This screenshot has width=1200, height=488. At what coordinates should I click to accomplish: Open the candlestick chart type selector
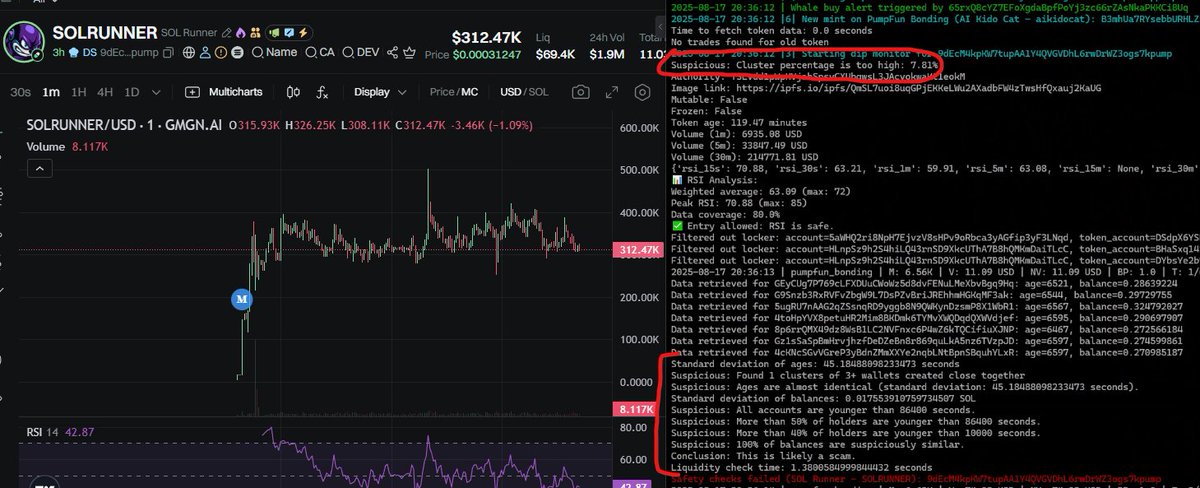(293, 92)
